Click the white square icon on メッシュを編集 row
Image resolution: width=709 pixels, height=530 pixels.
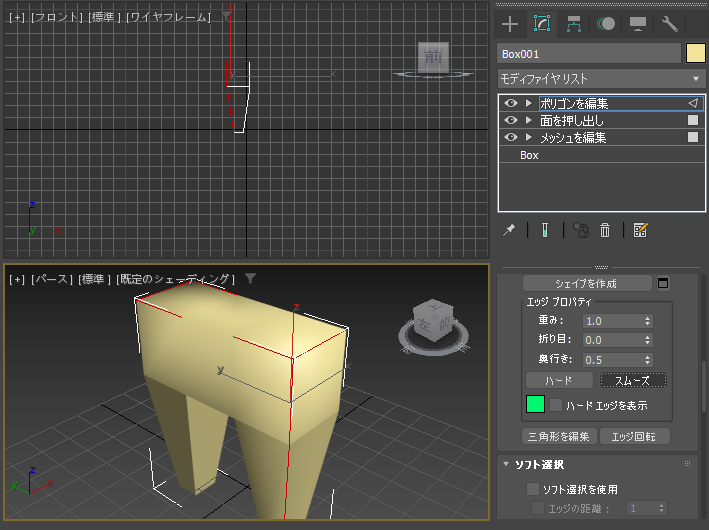click(x=693, y=137)
